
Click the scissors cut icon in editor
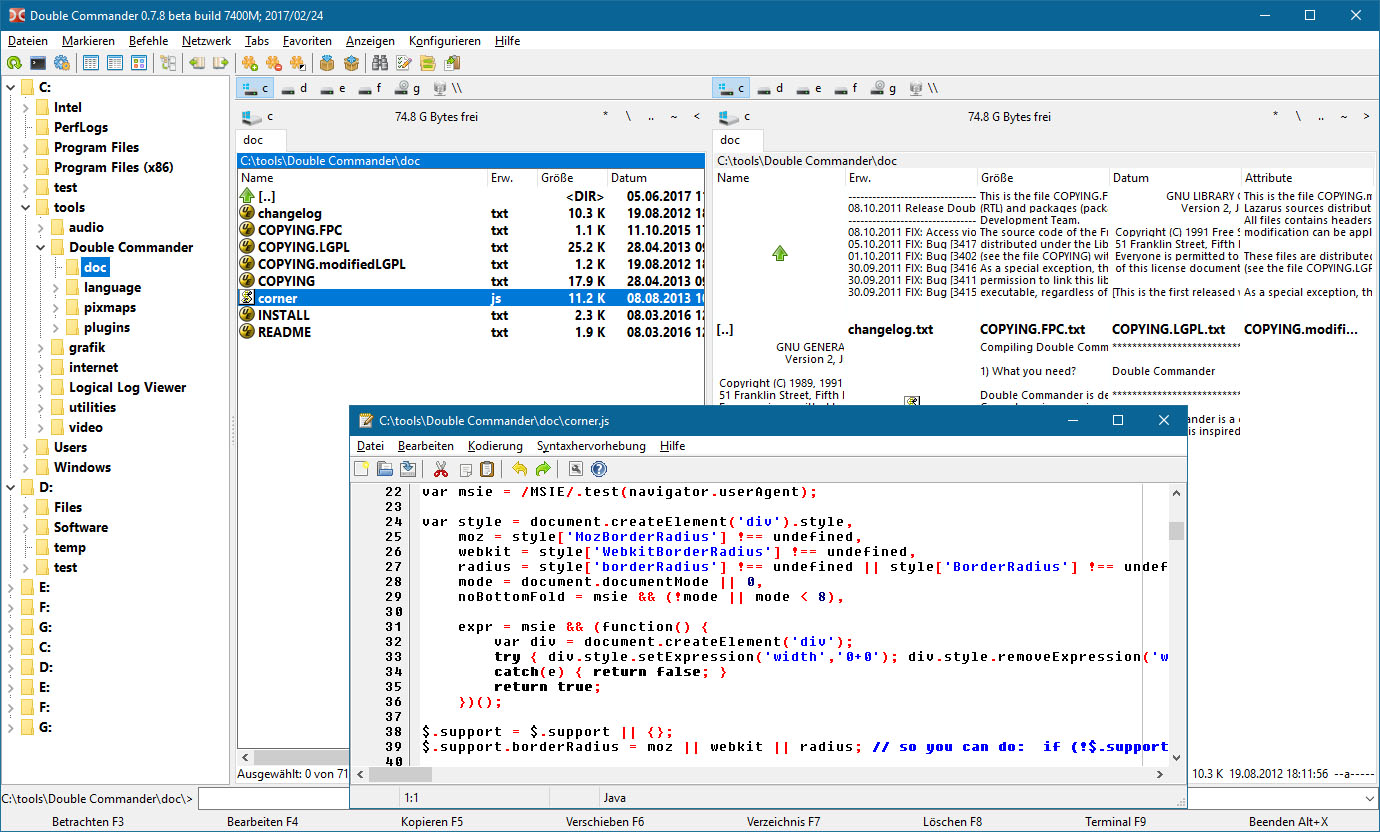[441, 469]
